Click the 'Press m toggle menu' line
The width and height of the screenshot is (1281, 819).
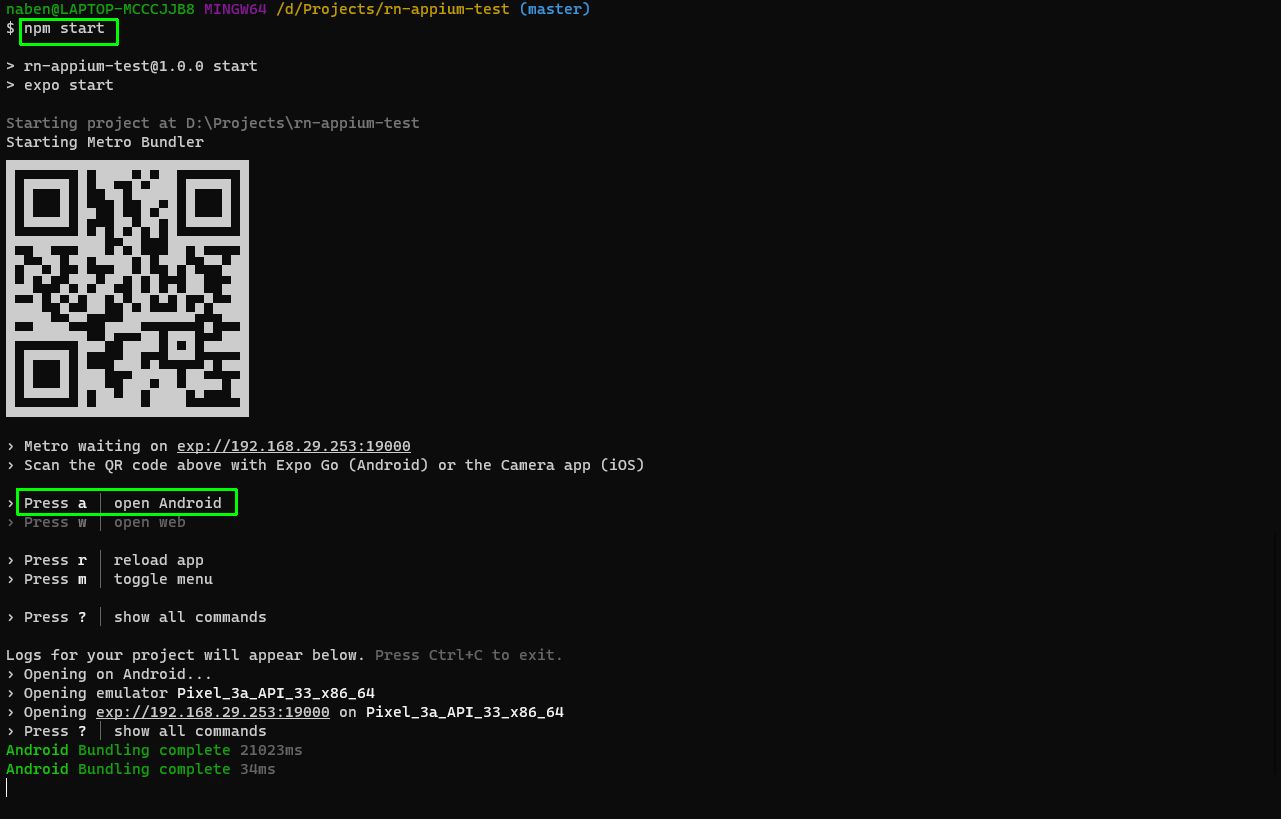pyautogui.click(x=110, y=579)
